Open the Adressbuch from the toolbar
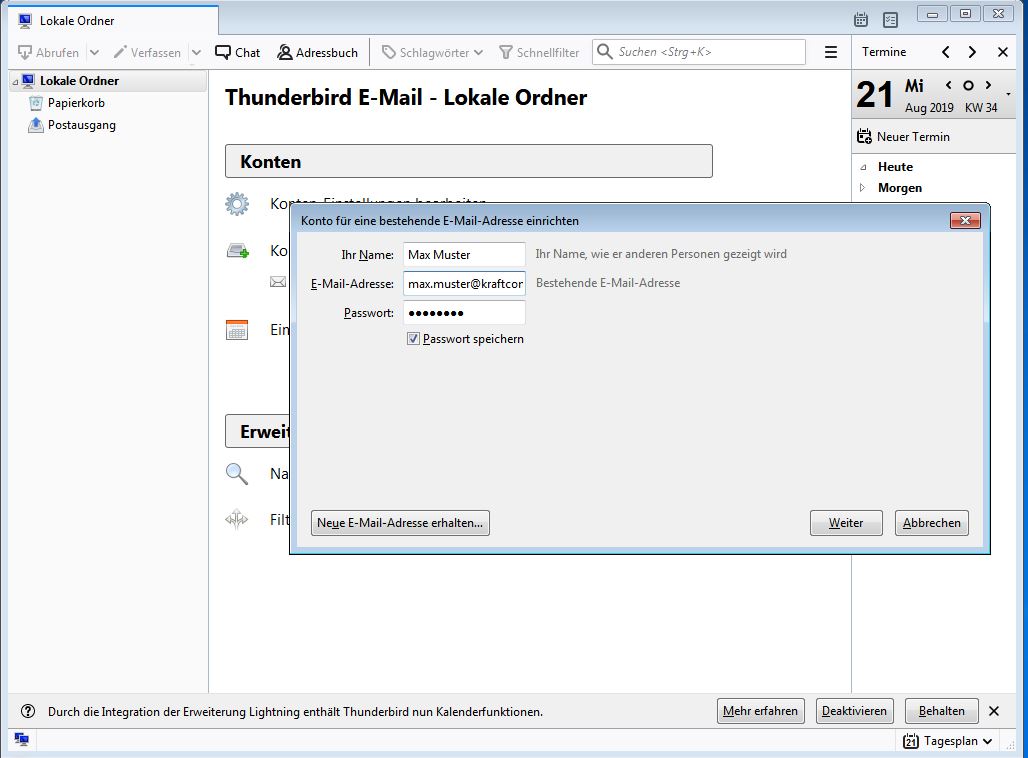1028x758 pixels. click(317, 52)
